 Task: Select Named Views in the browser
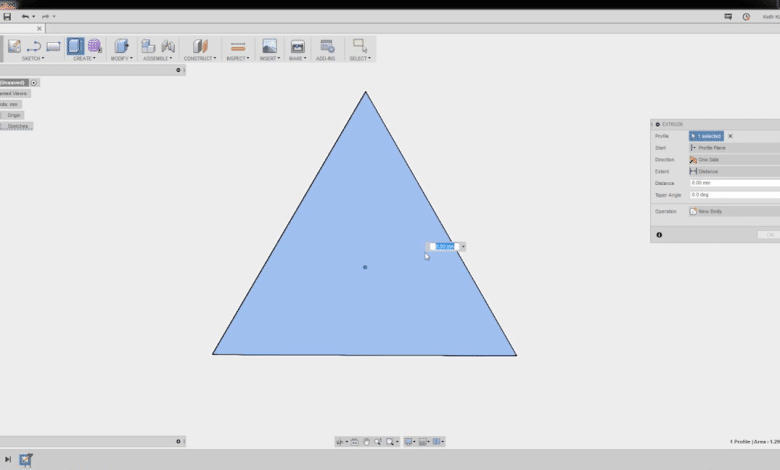tap(14, 94)
